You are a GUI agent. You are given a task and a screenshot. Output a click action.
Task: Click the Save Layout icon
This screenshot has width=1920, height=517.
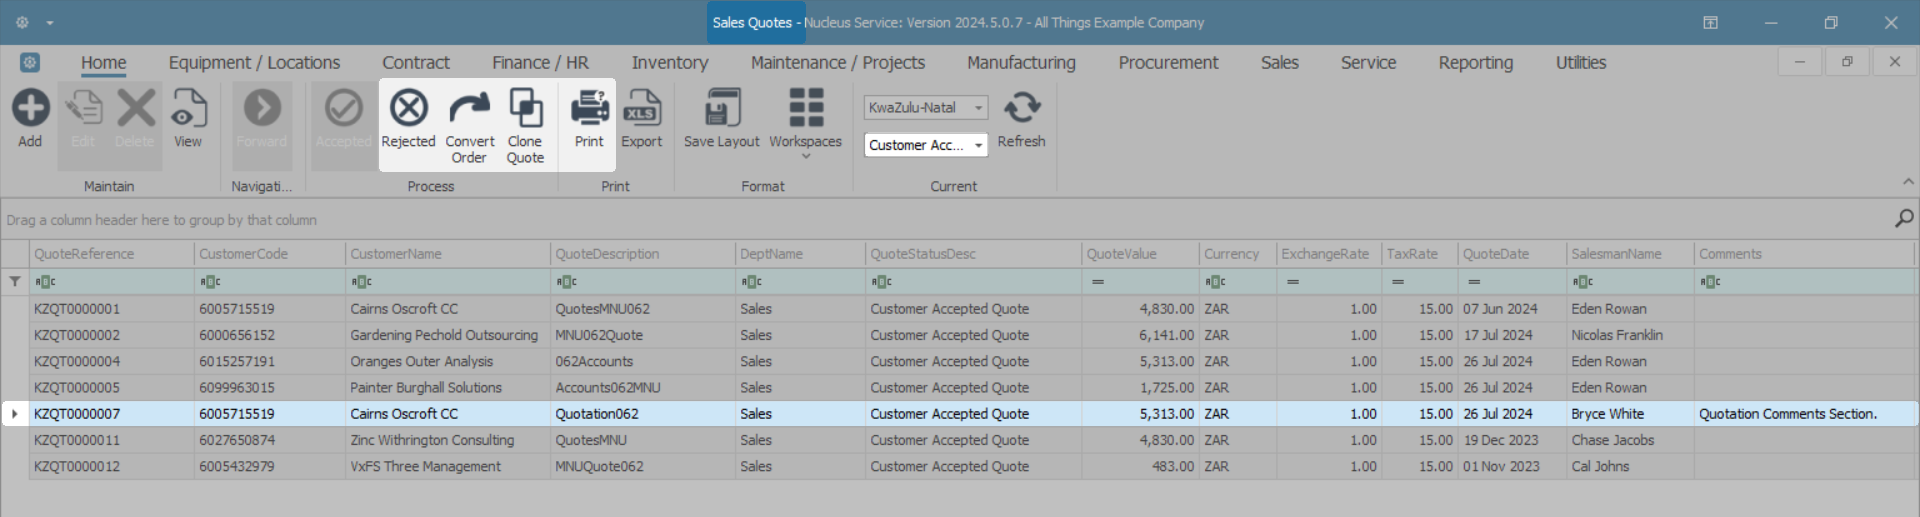pos(721,109)
